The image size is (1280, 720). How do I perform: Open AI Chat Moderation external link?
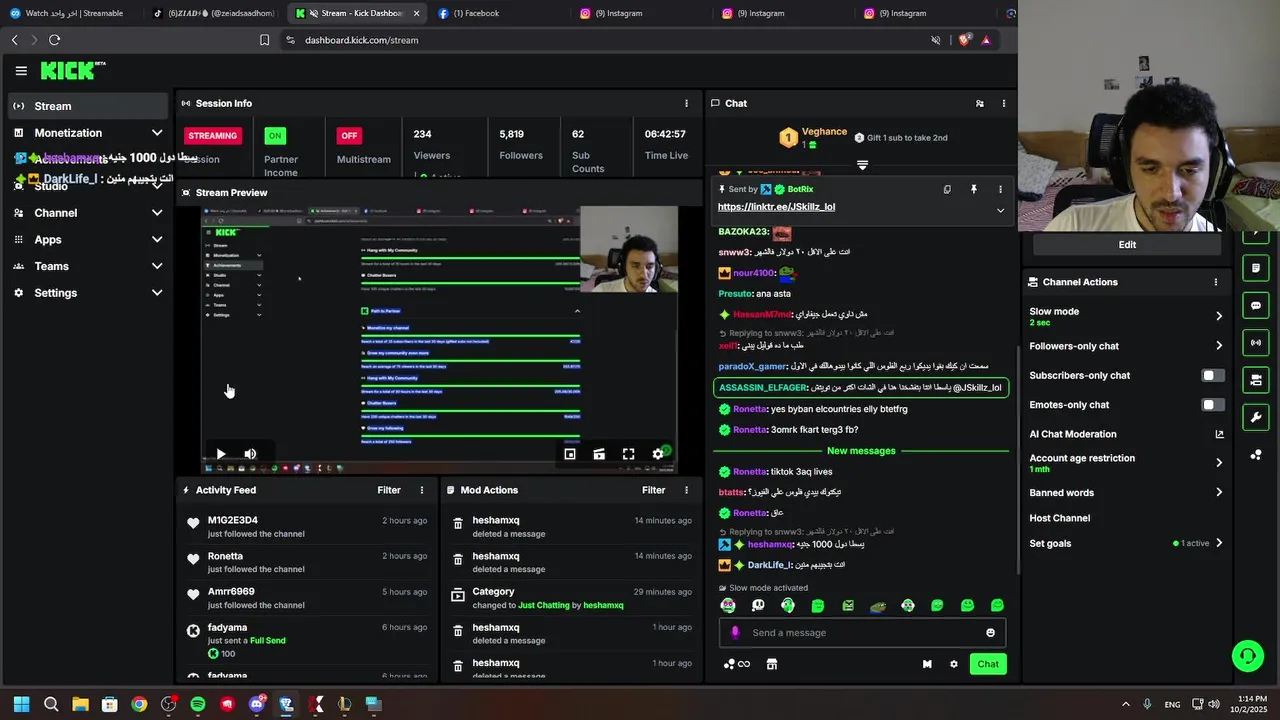(x=1219, y=434)
